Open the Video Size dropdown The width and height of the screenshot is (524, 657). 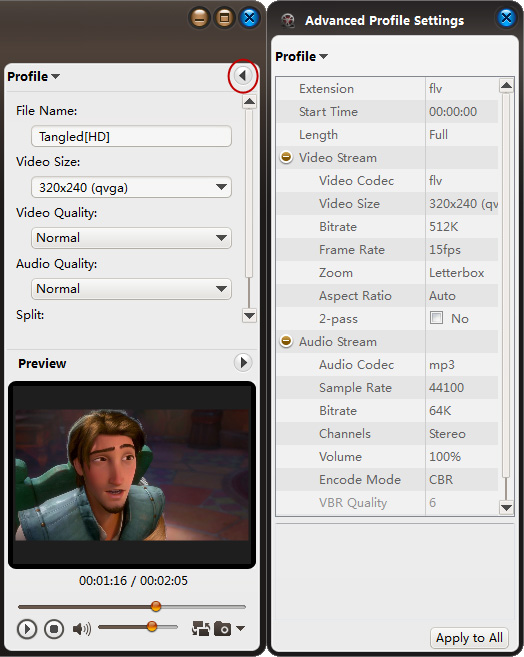(x=131, y=187)
